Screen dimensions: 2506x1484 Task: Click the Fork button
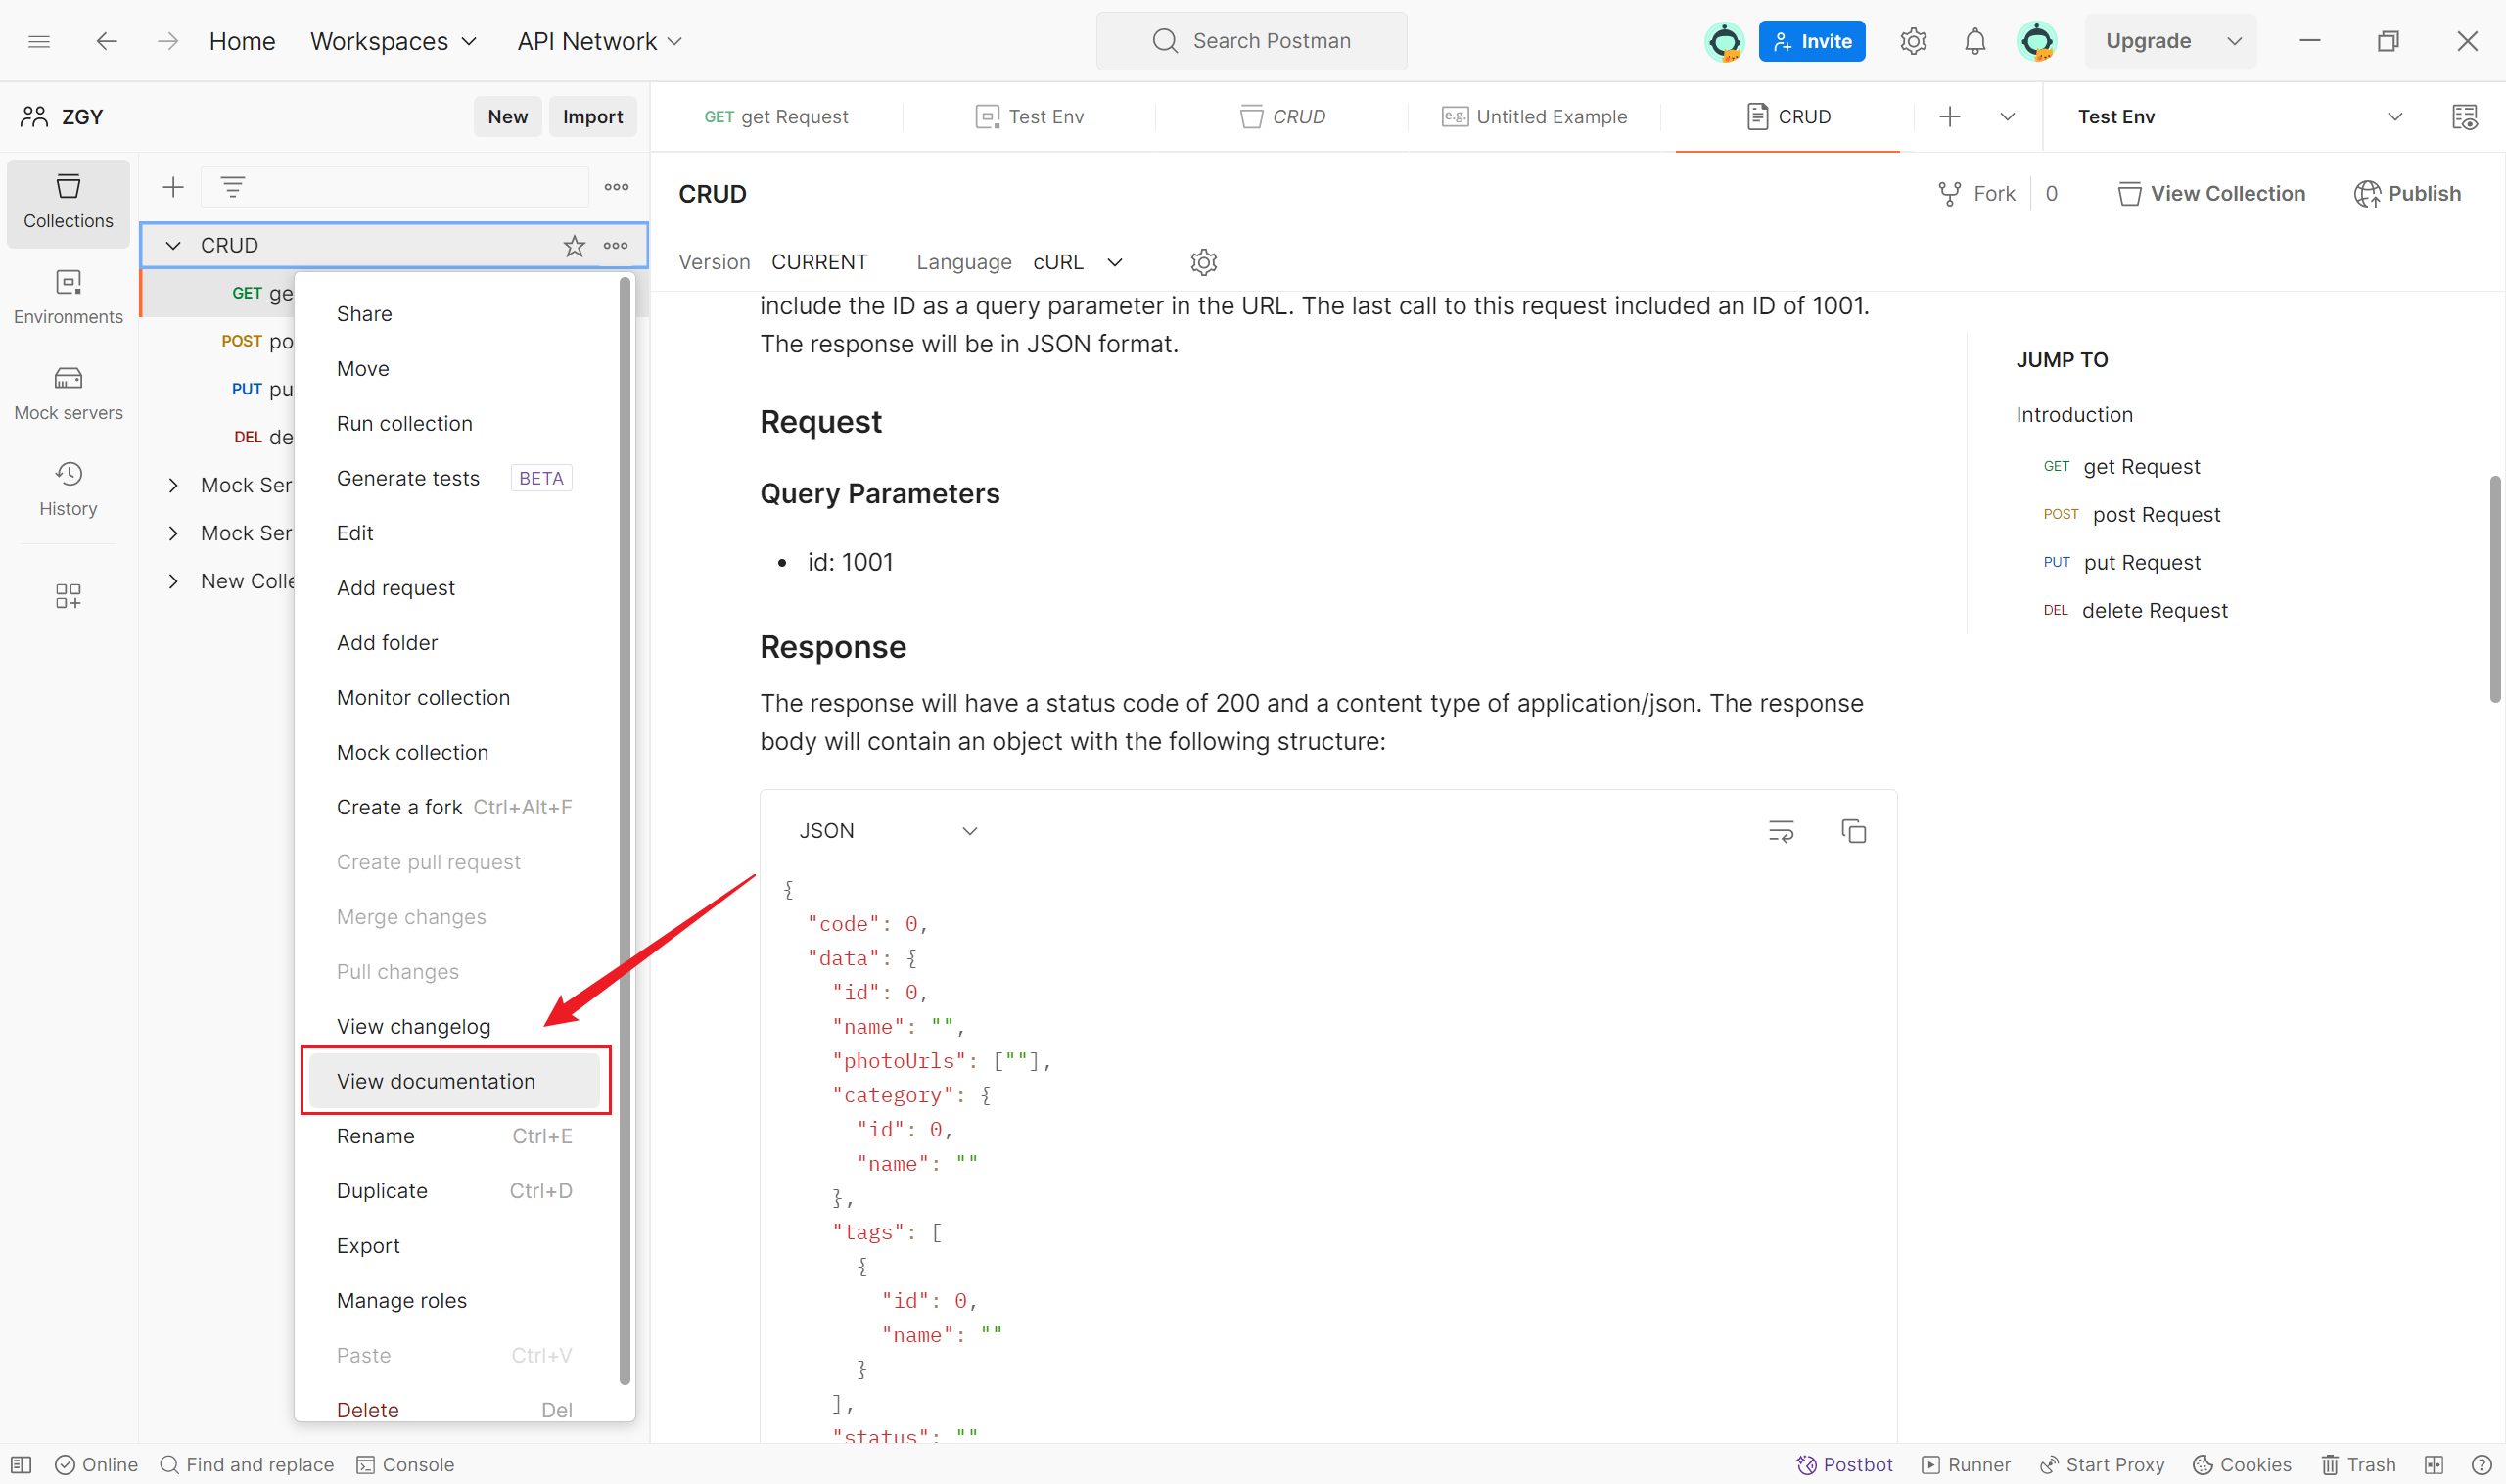[1977, 194]
